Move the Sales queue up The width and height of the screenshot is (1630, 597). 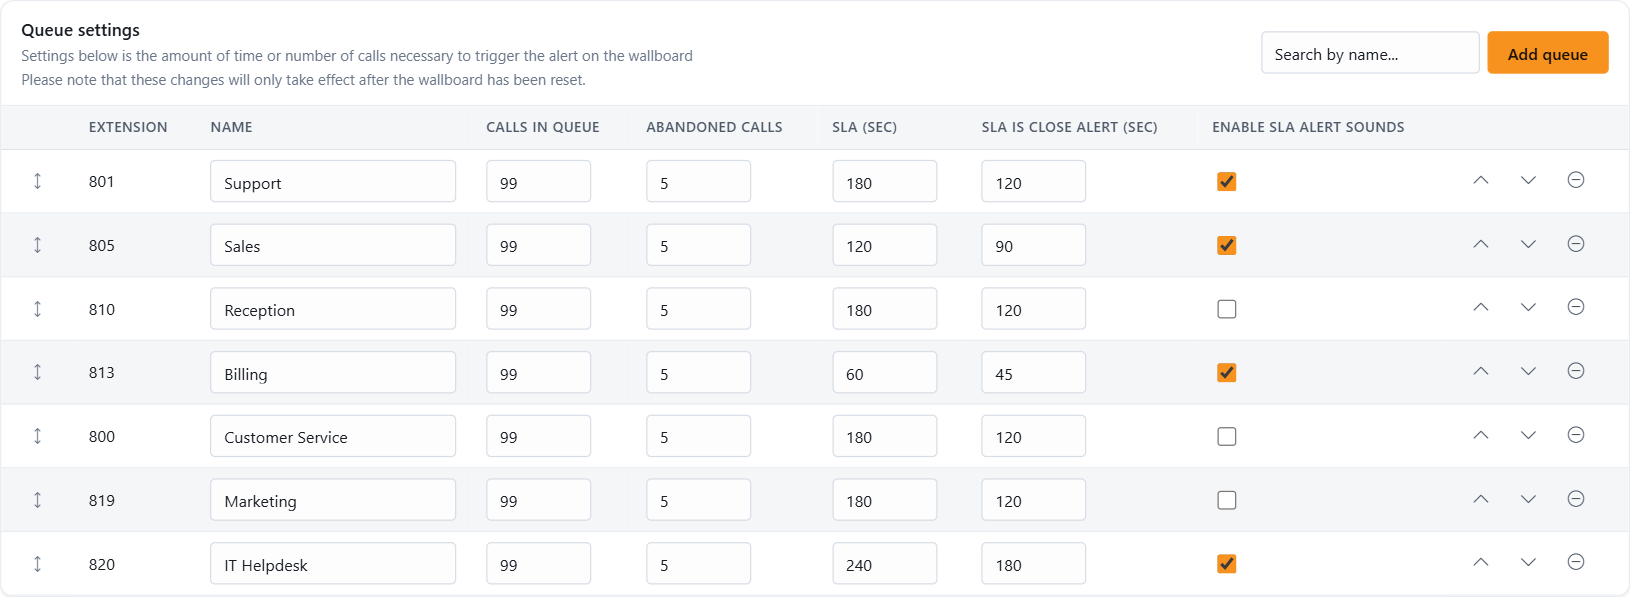point(1481,244)
